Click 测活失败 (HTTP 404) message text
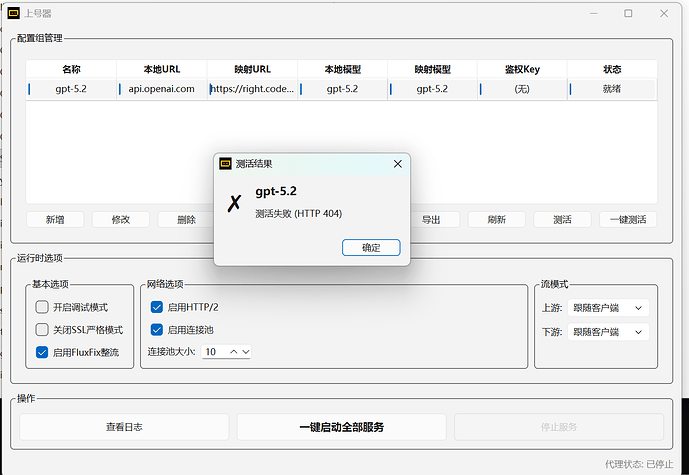 (x=298, y=214)
